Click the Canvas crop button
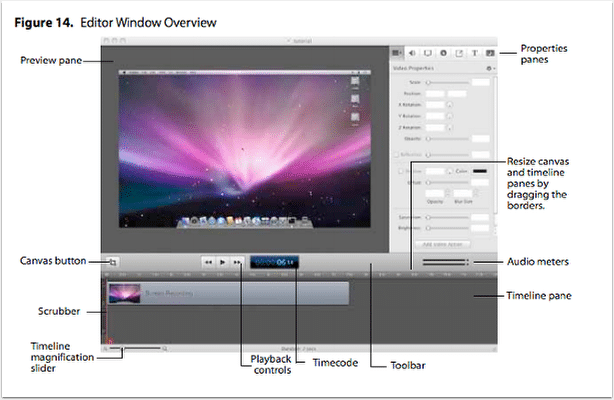Screen dimensions: 614x400 (112, 262)
